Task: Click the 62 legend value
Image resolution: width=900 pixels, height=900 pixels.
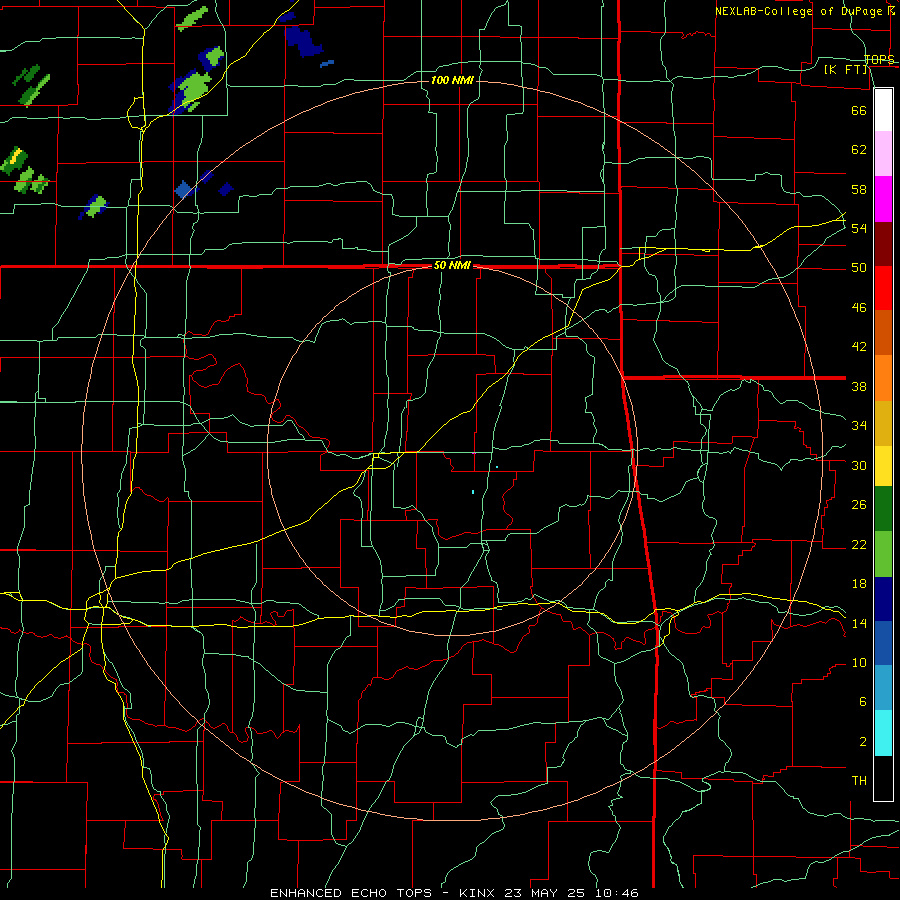Action: pos(859,149)
